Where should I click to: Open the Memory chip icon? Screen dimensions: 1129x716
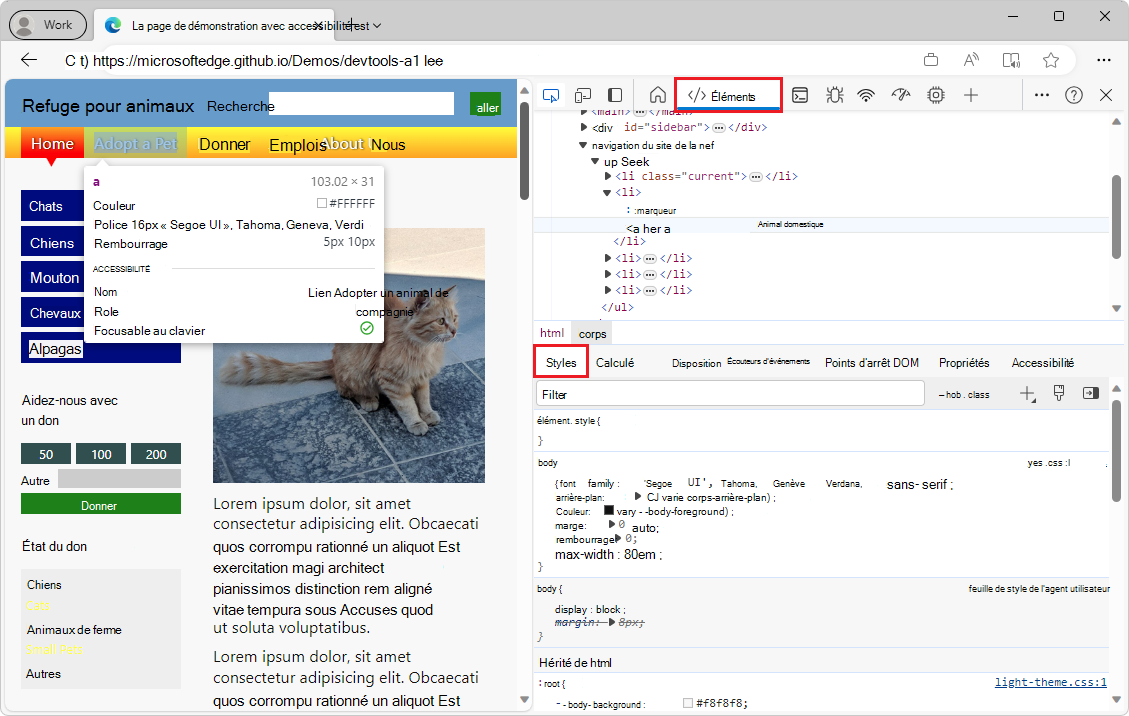point(935,95)
